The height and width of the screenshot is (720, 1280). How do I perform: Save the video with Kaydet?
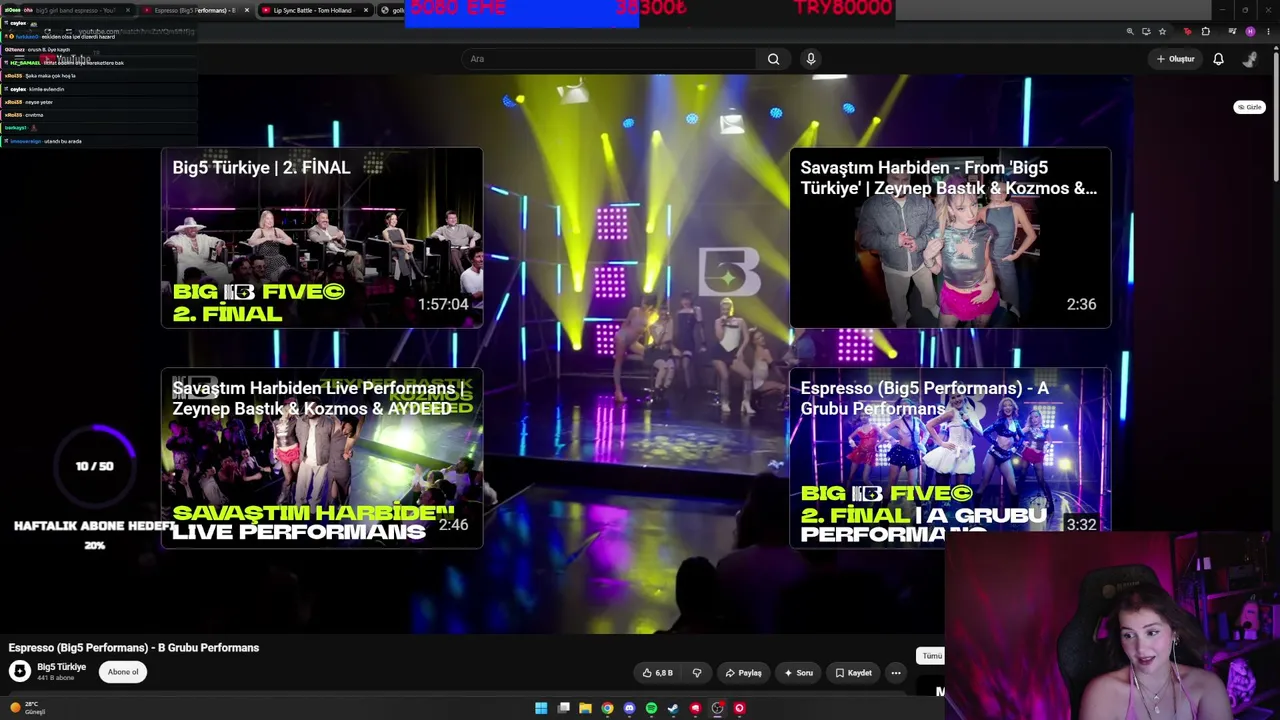tap(854, 673)
